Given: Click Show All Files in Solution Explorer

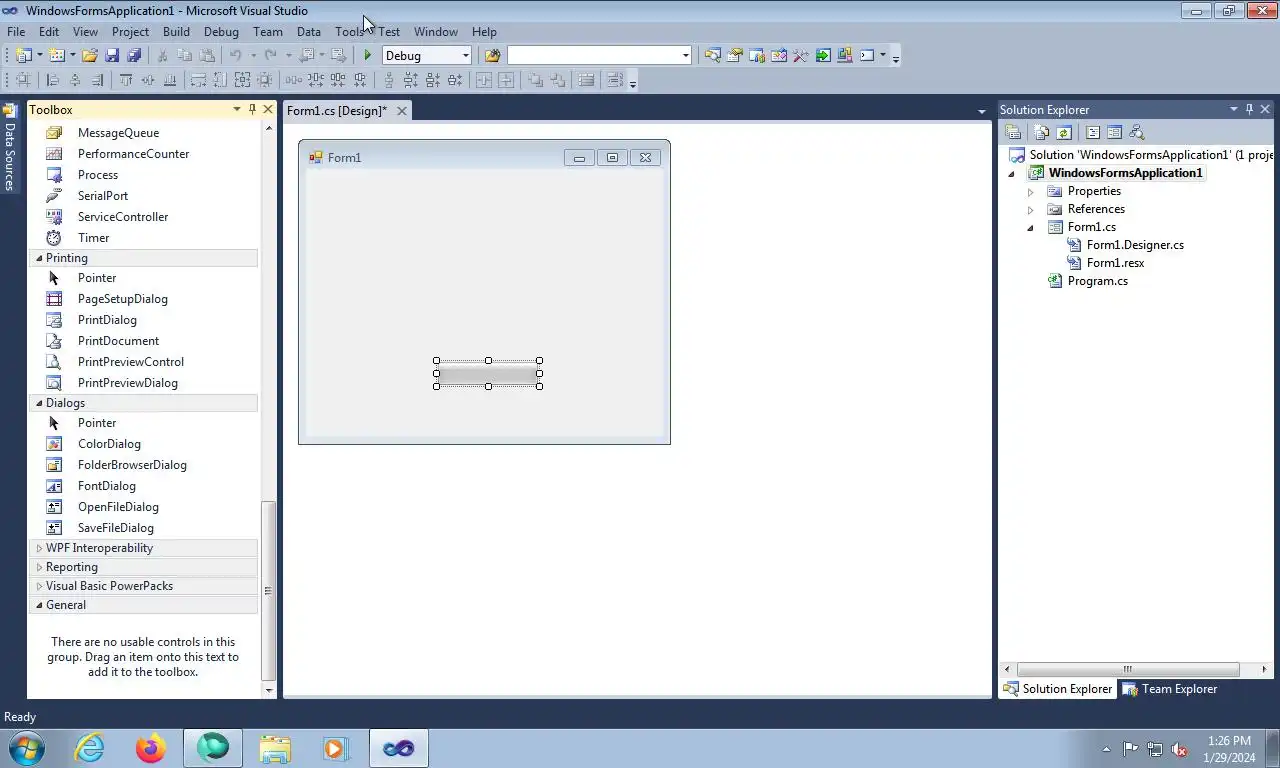Looking at the screenshot, I should pos(1041,132).
